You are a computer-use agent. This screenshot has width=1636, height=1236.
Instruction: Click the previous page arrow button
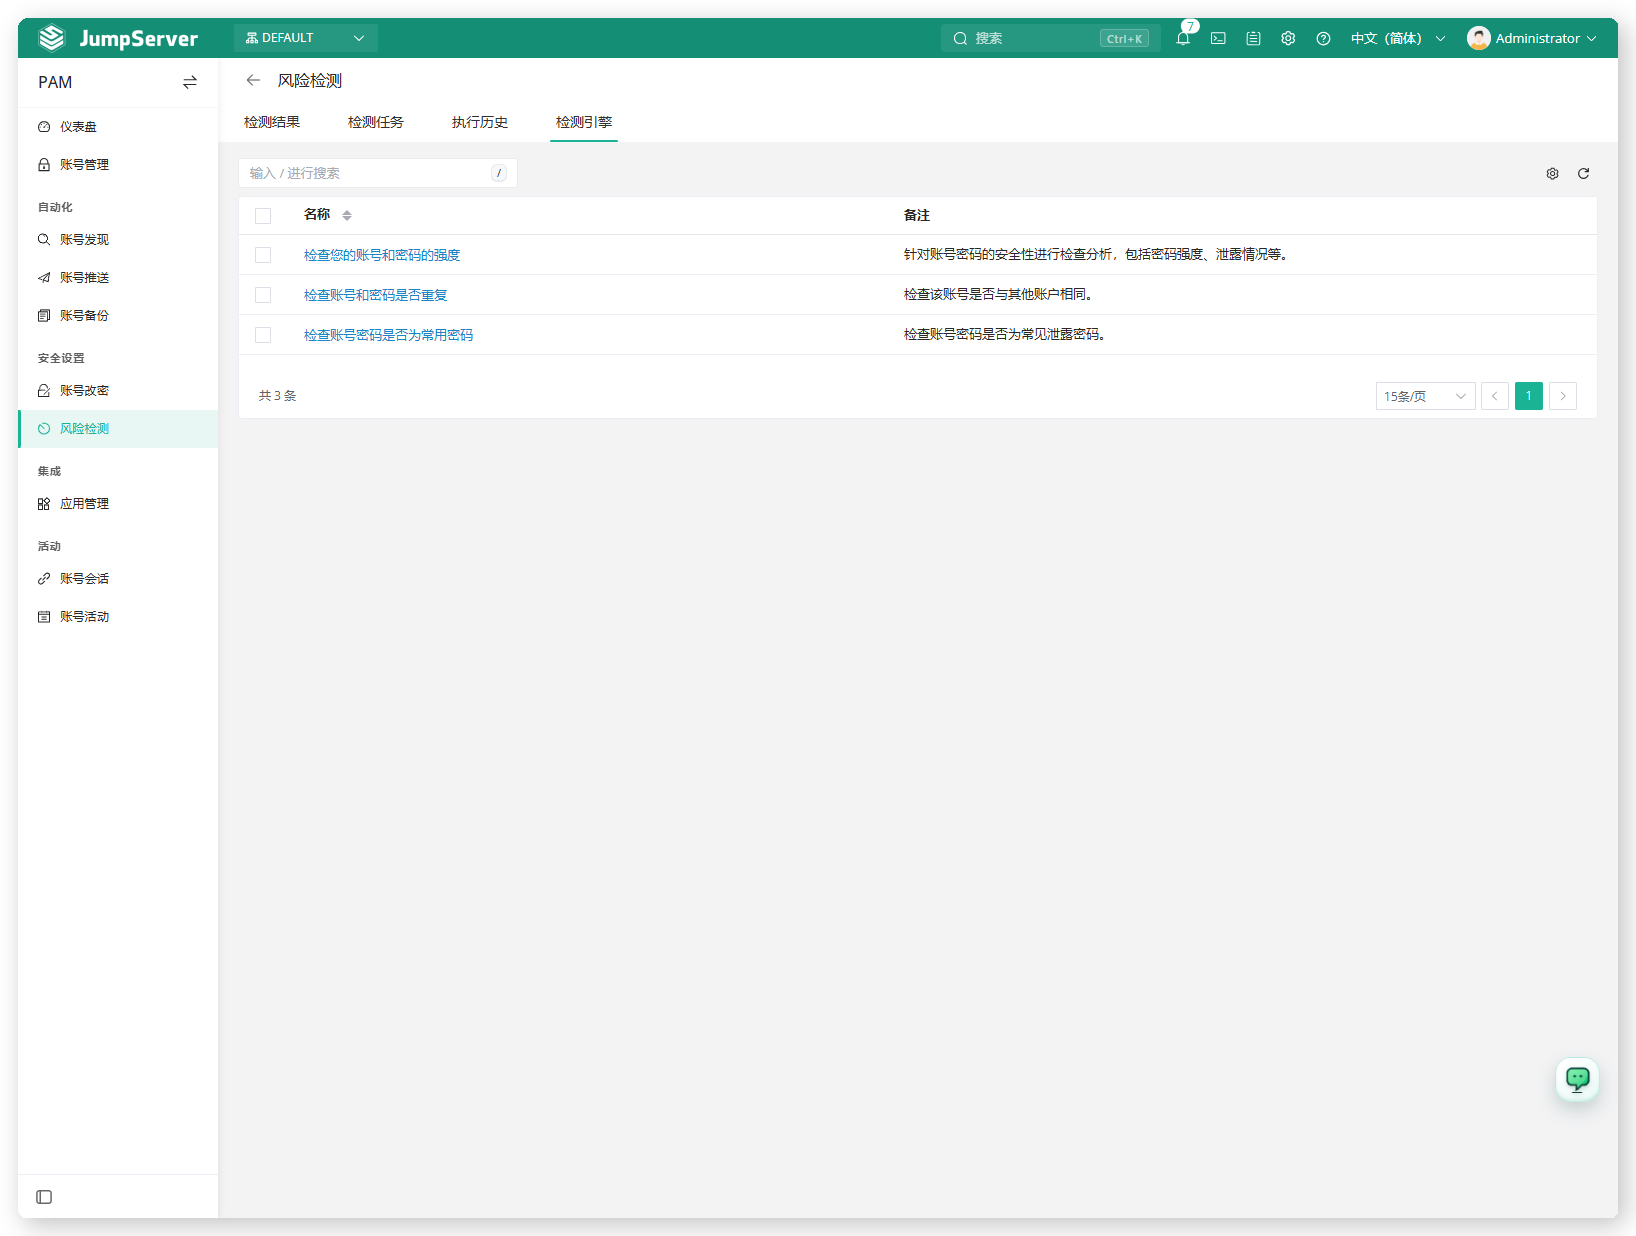pos(1495,396)
